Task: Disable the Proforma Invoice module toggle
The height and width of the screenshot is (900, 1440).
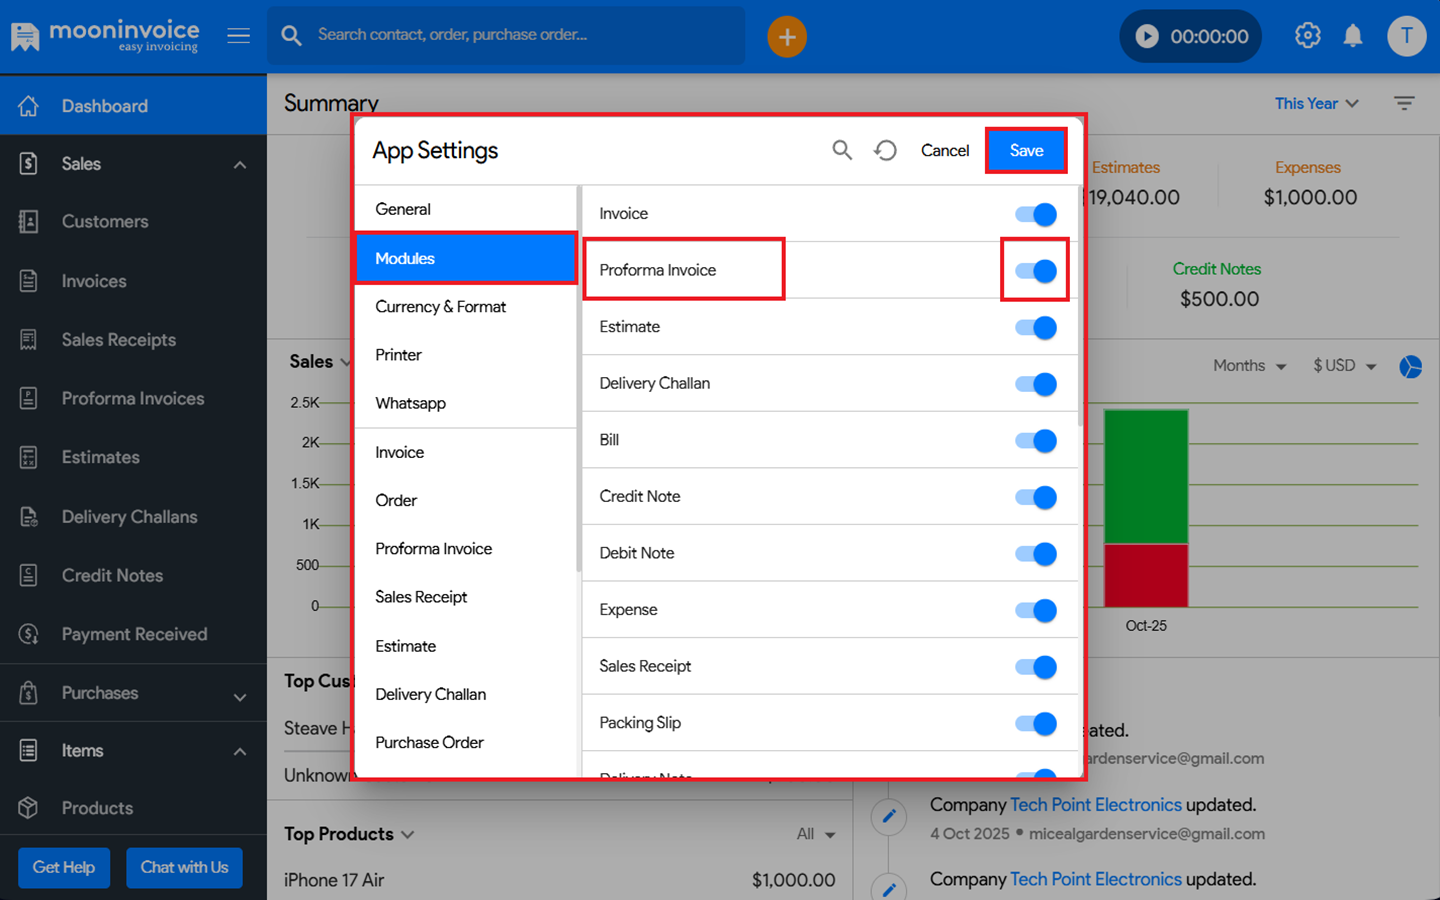Action: pyautogui.click(x=1035, y=269)
